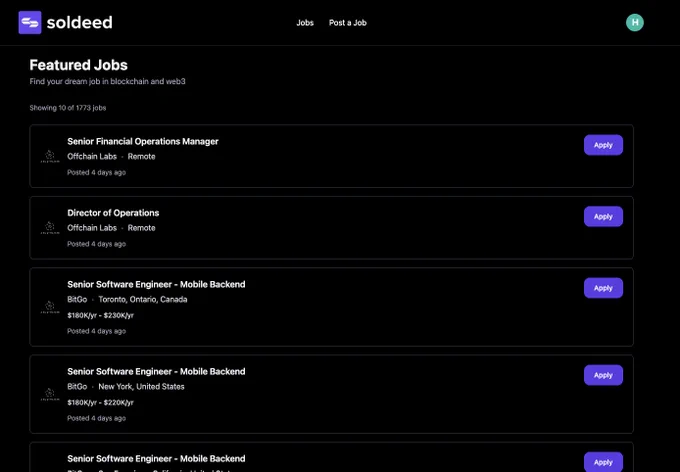This screenshot has width=680, height=472.
Task: Apply to Senior Financial Operations Manager job
Action: click(x=603, y=145)
